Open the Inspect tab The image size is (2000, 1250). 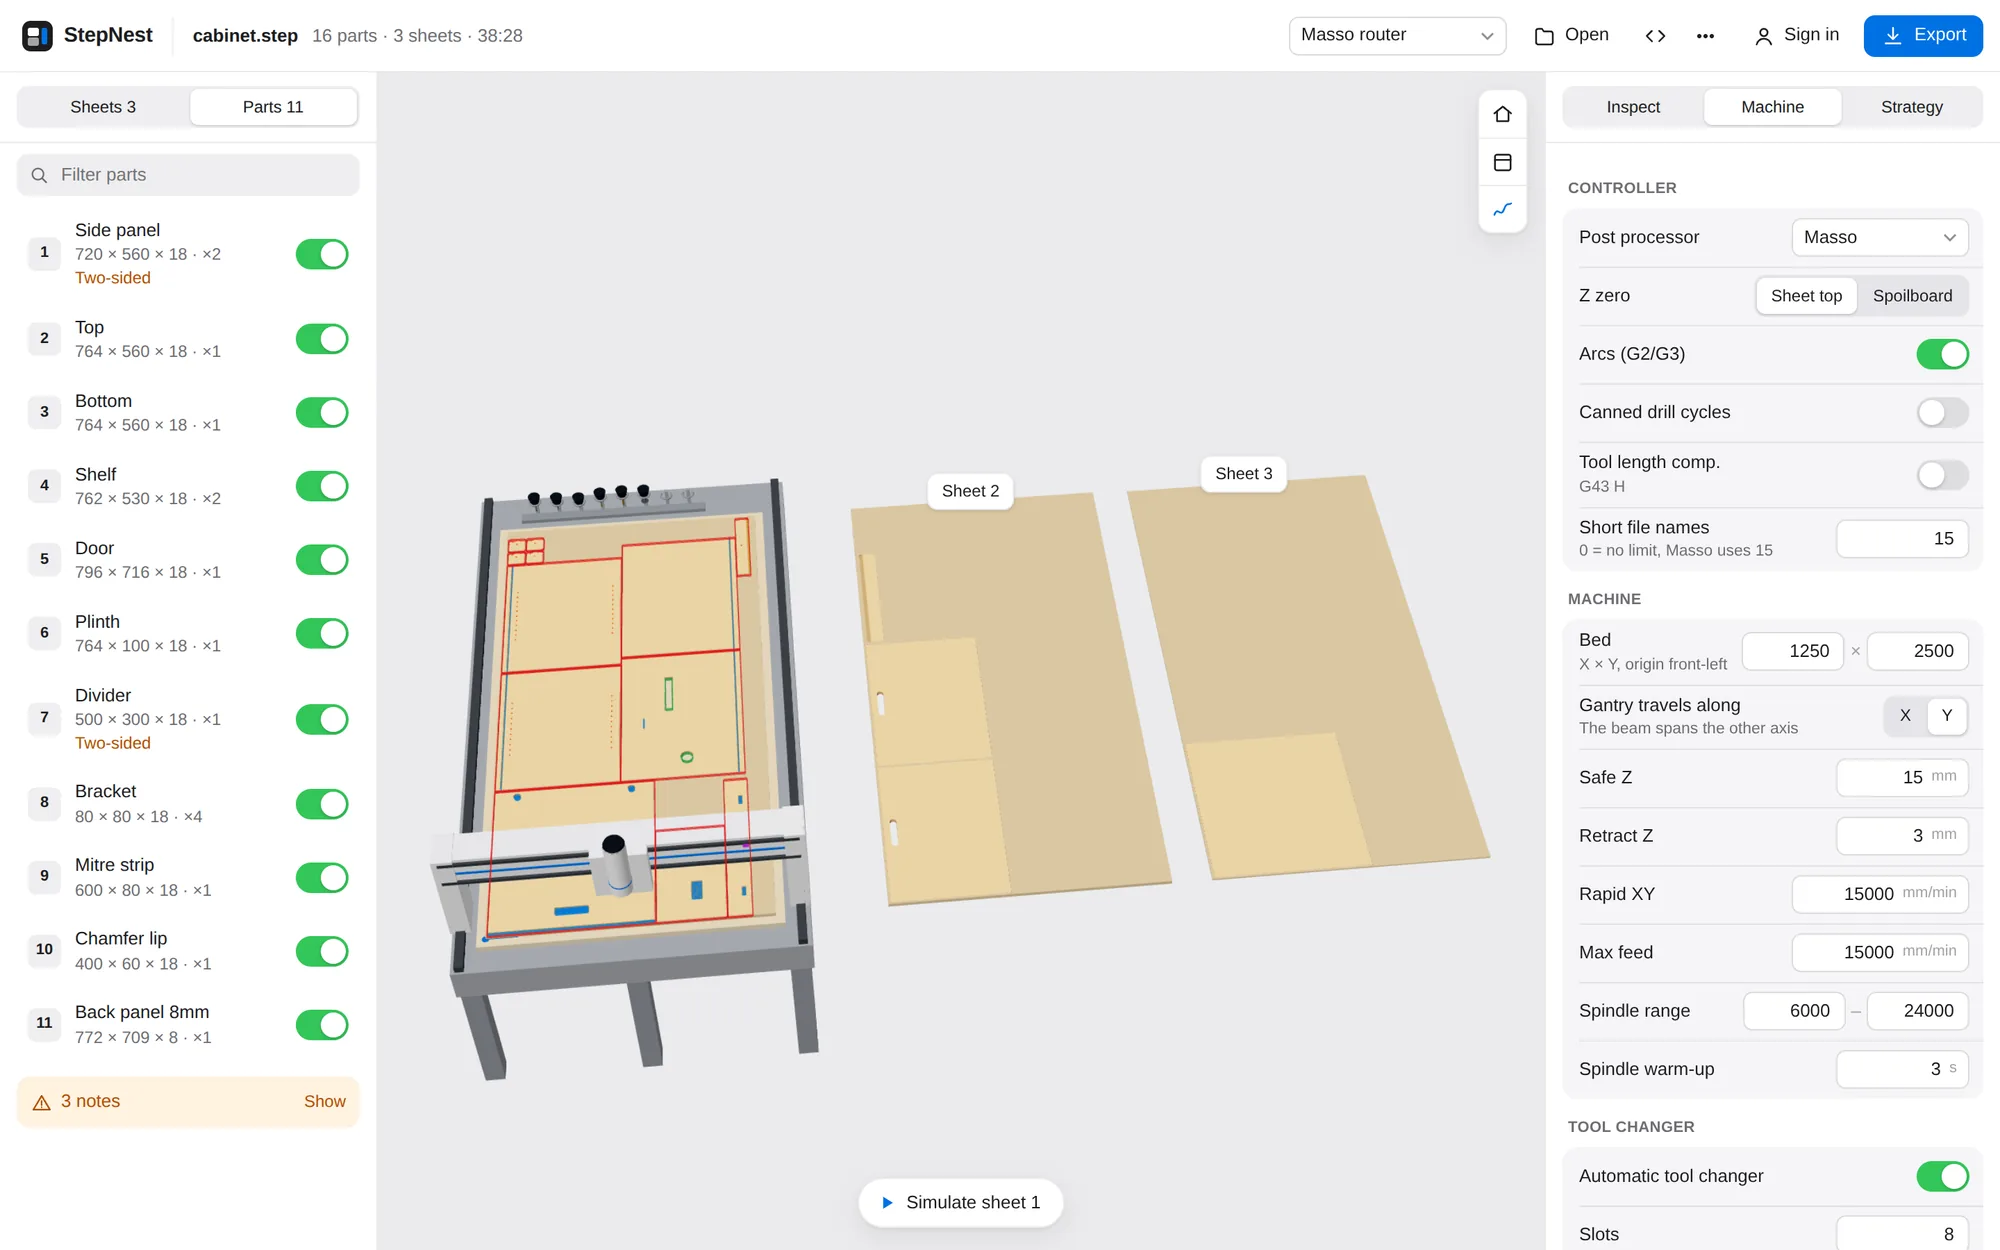(x=1633, y=107)
